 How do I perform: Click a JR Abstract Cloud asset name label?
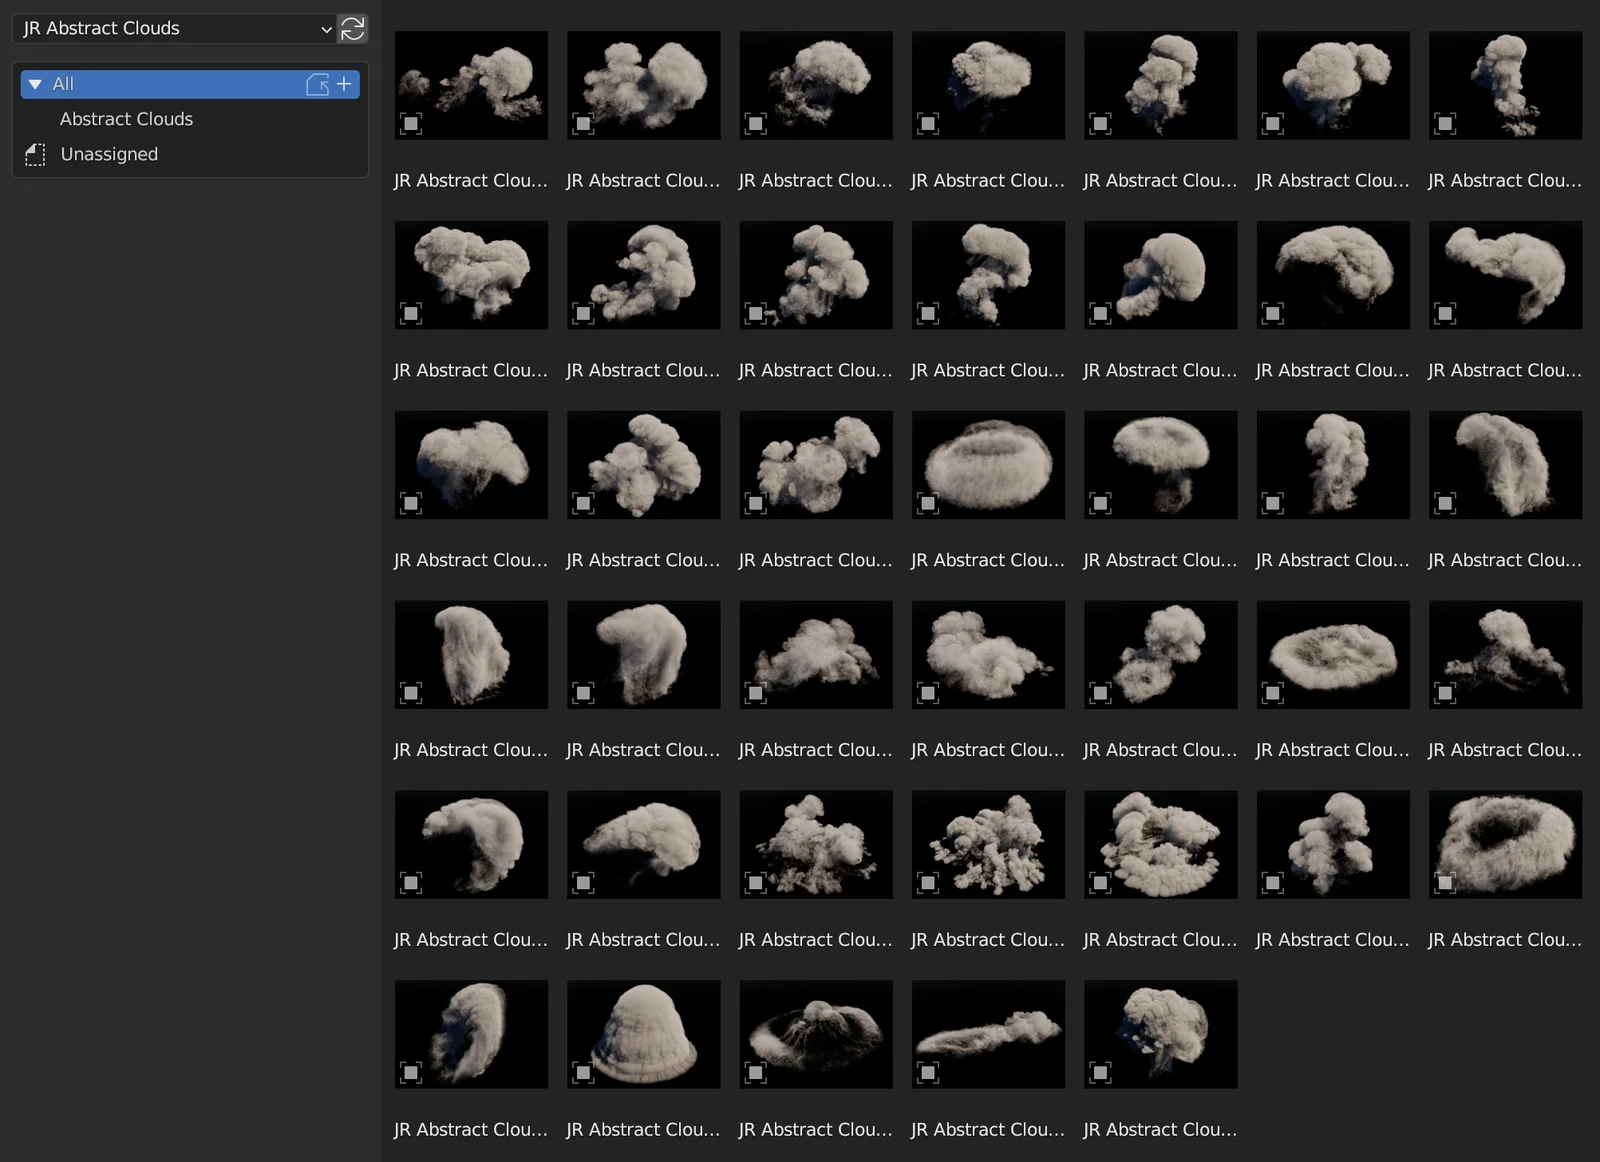pyautogui.click(x=471, y=180)
